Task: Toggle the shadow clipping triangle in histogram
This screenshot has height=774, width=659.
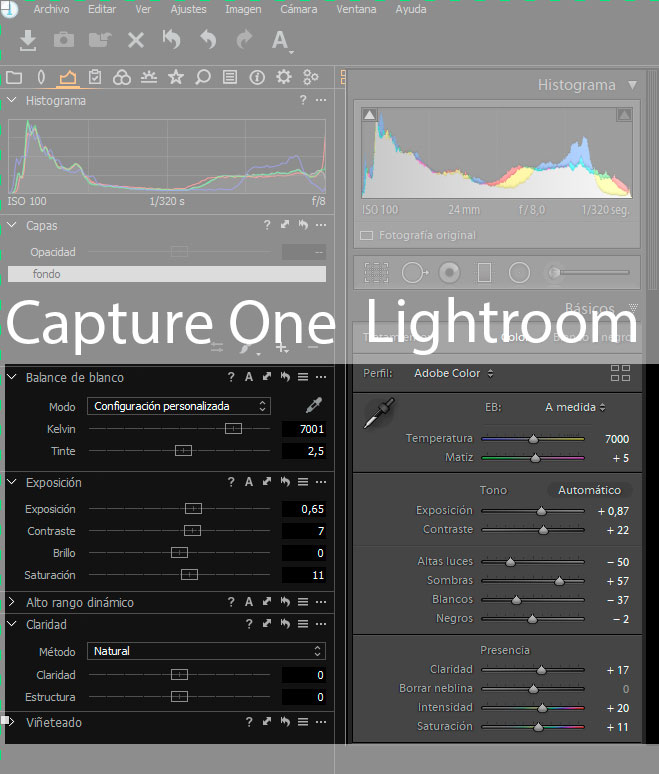Action: pyautogui.click(x=369, y=115)
